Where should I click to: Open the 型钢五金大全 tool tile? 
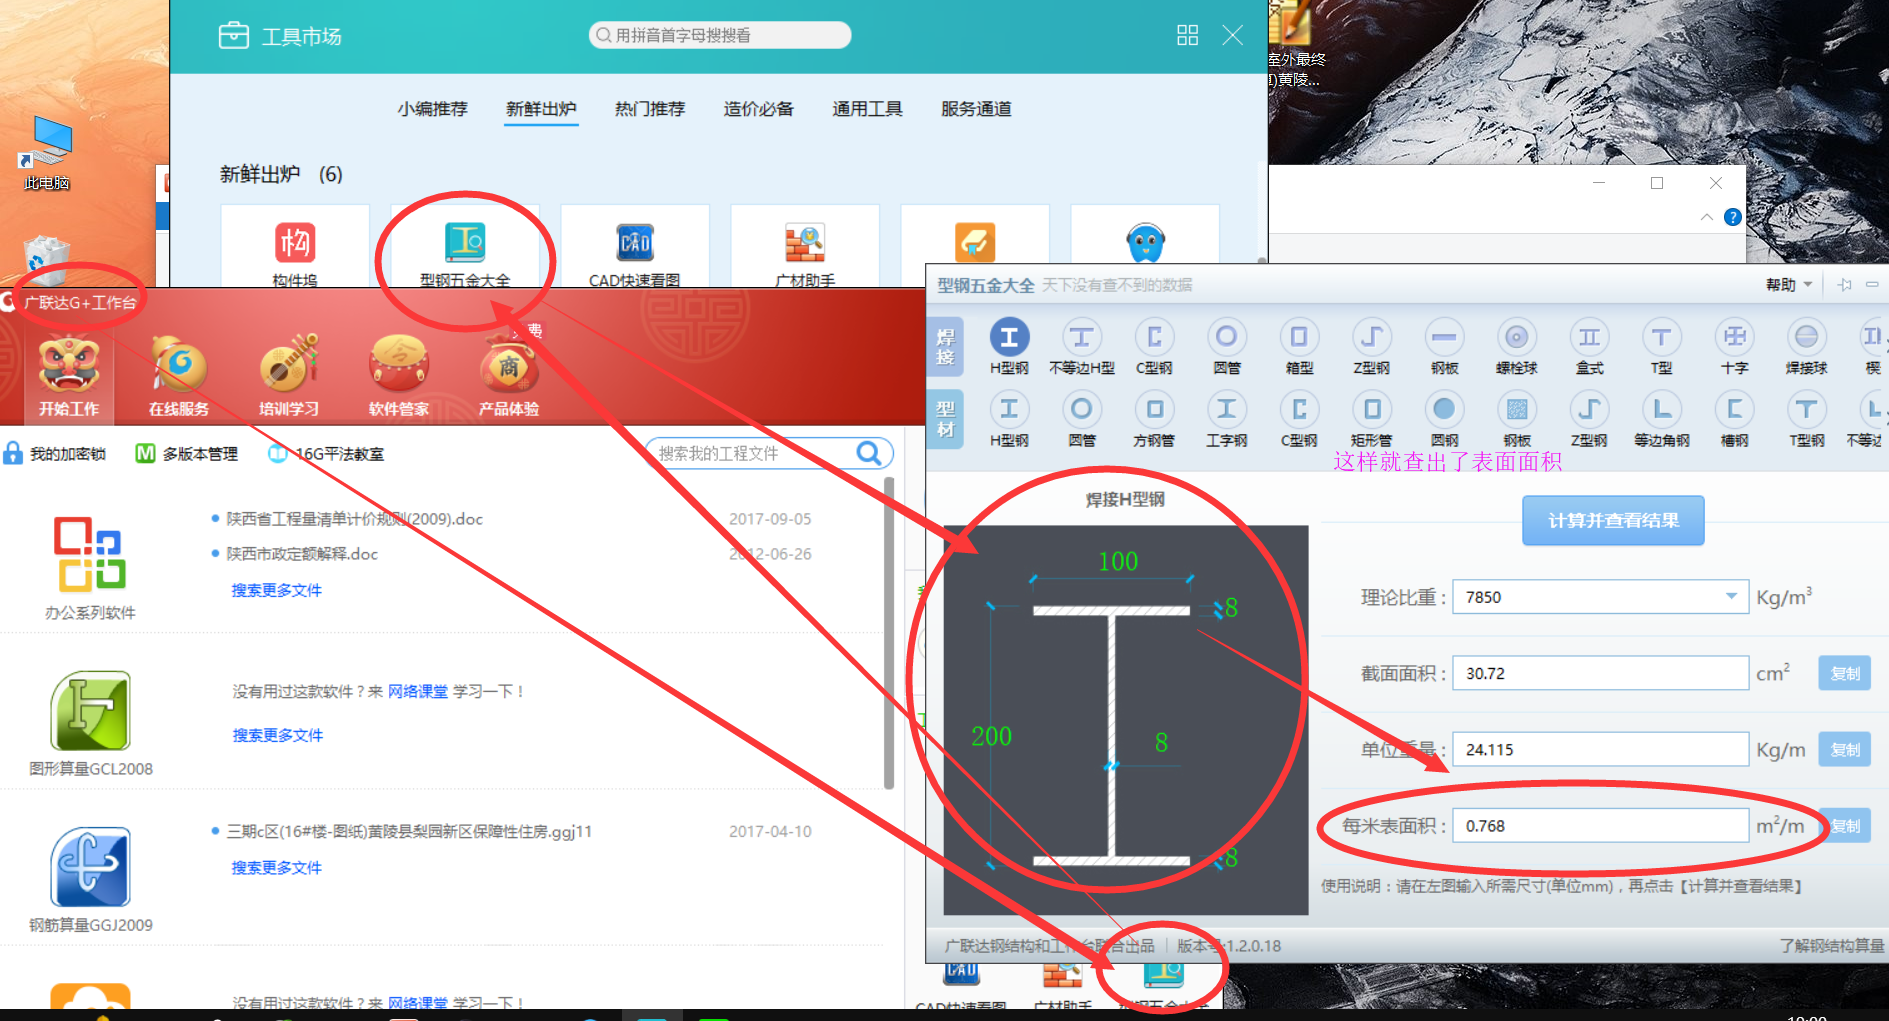pos(465,247)
